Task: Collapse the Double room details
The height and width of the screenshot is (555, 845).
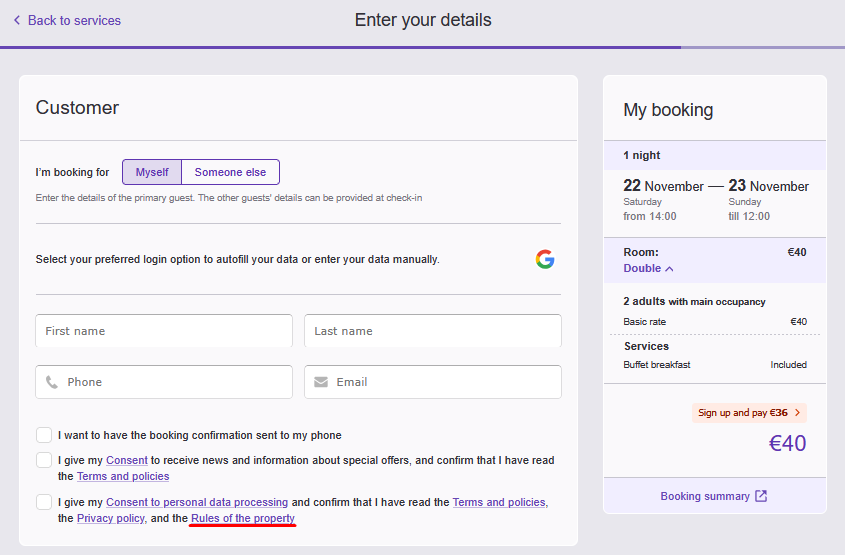Action: pyautogui.click(x=648, y=268)
